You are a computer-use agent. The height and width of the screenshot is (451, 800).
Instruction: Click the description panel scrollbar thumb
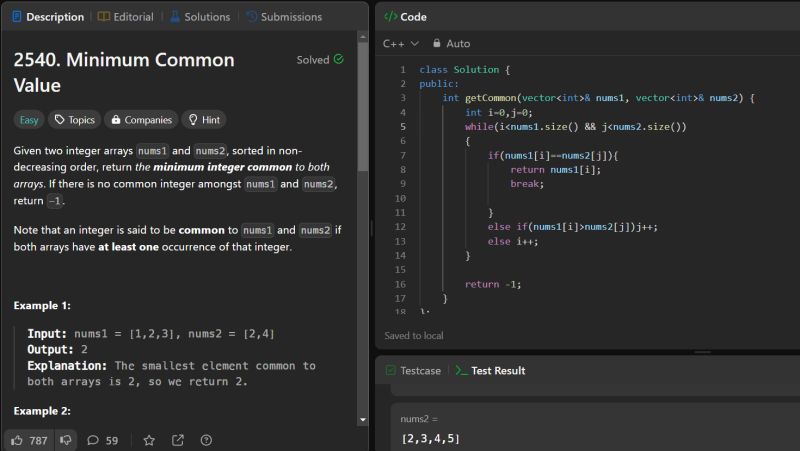tap(363, 107)
